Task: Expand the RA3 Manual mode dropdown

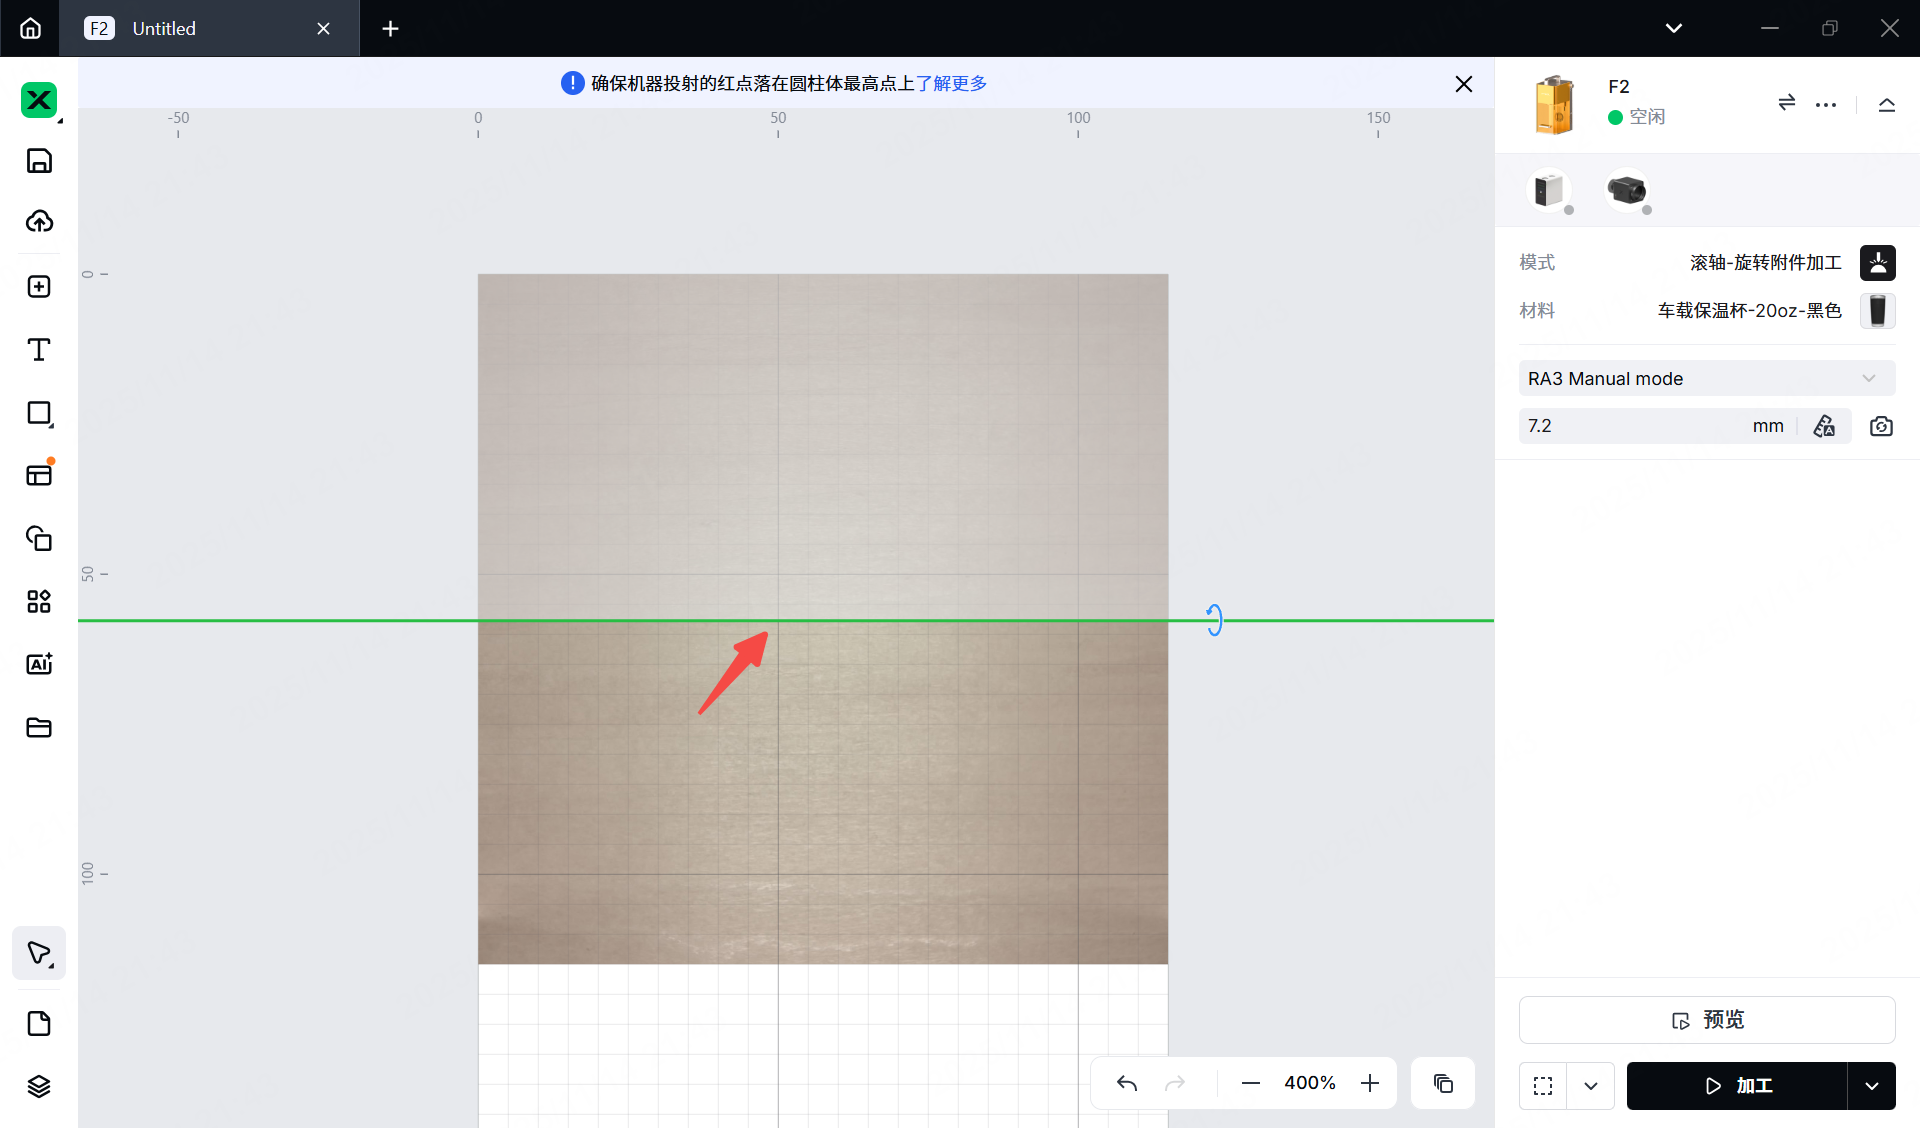Action: pos(1706,378)
